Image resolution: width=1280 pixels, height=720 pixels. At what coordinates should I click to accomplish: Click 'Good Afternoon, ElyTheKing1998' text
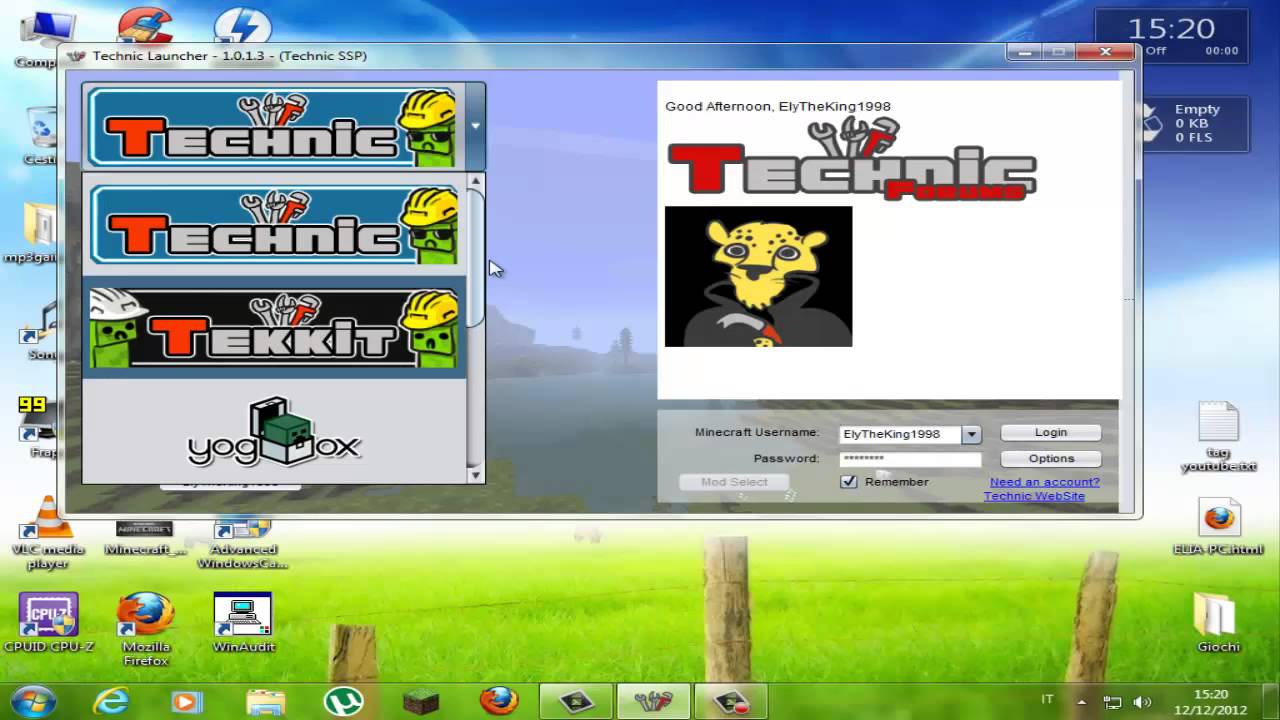pos(777,106)
